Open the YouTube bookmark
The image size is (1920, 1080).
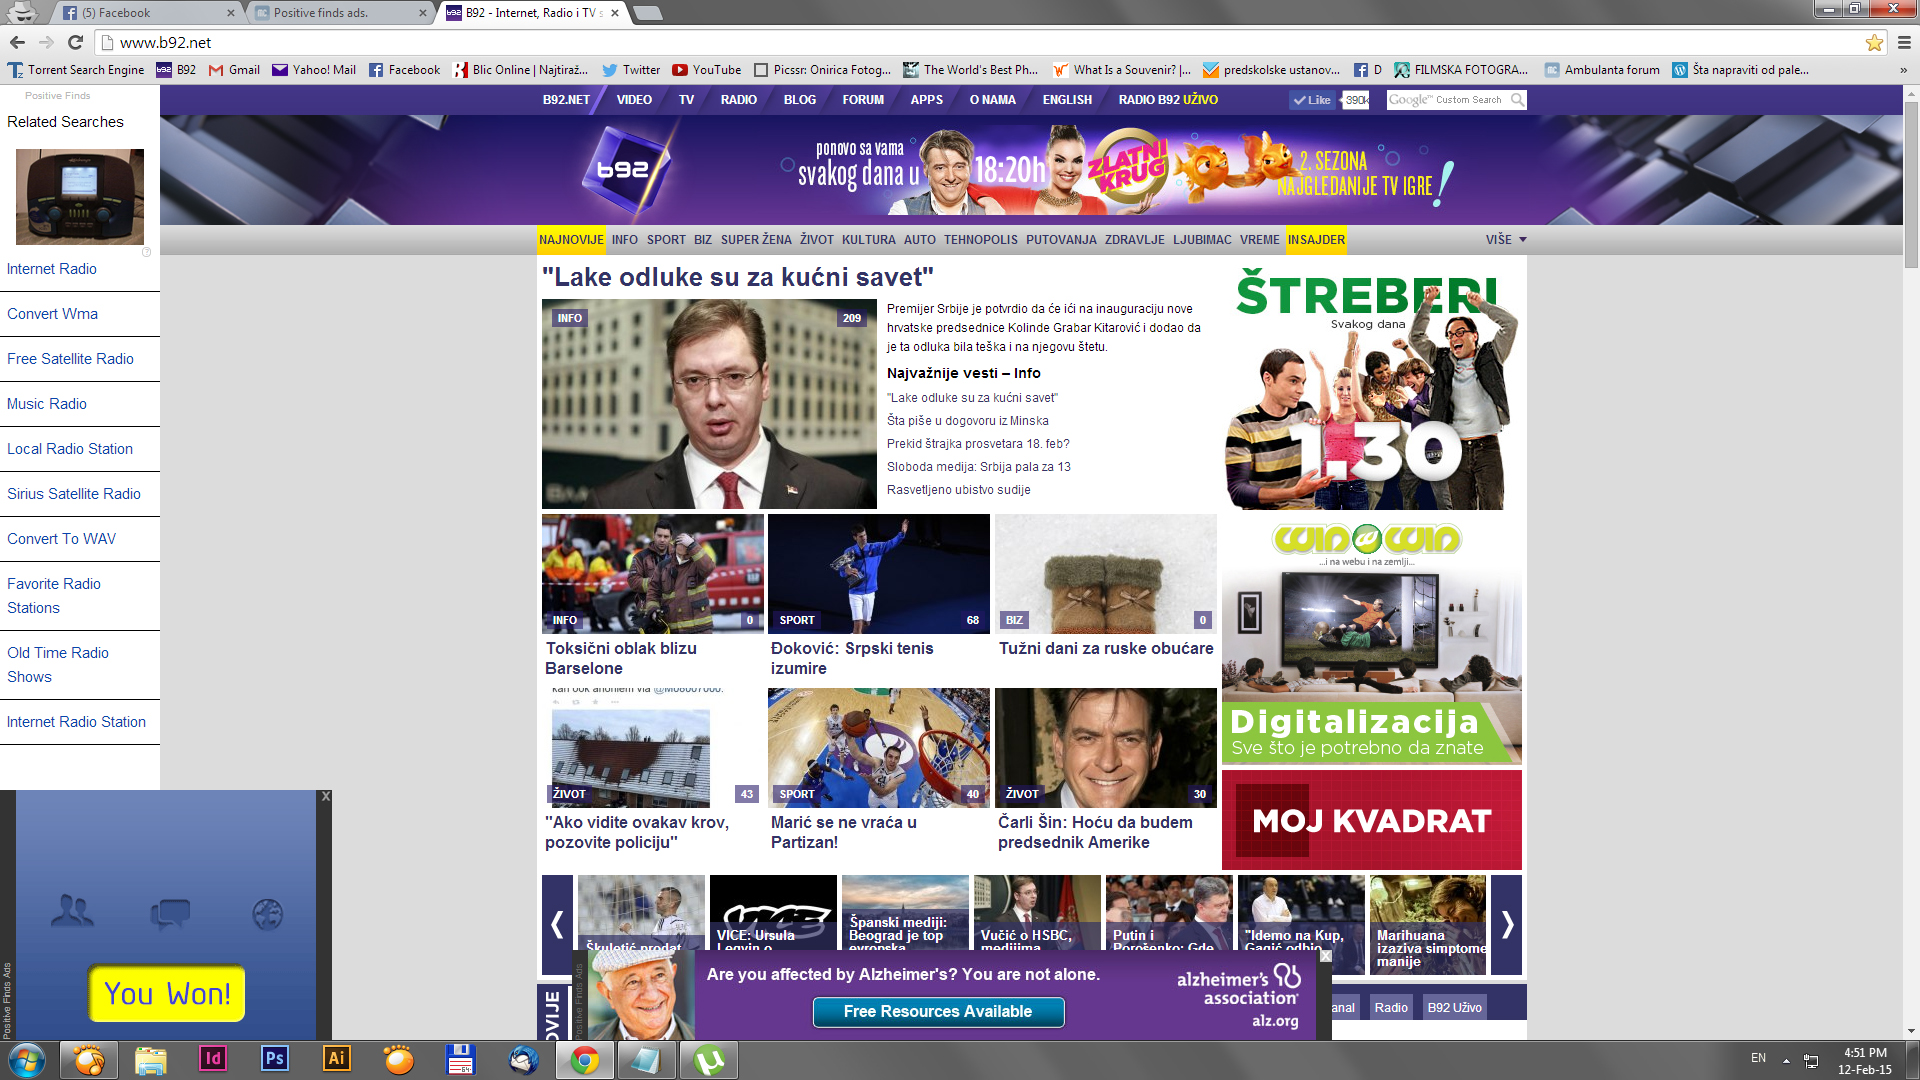pyautogui.click(x=707, y=70)
